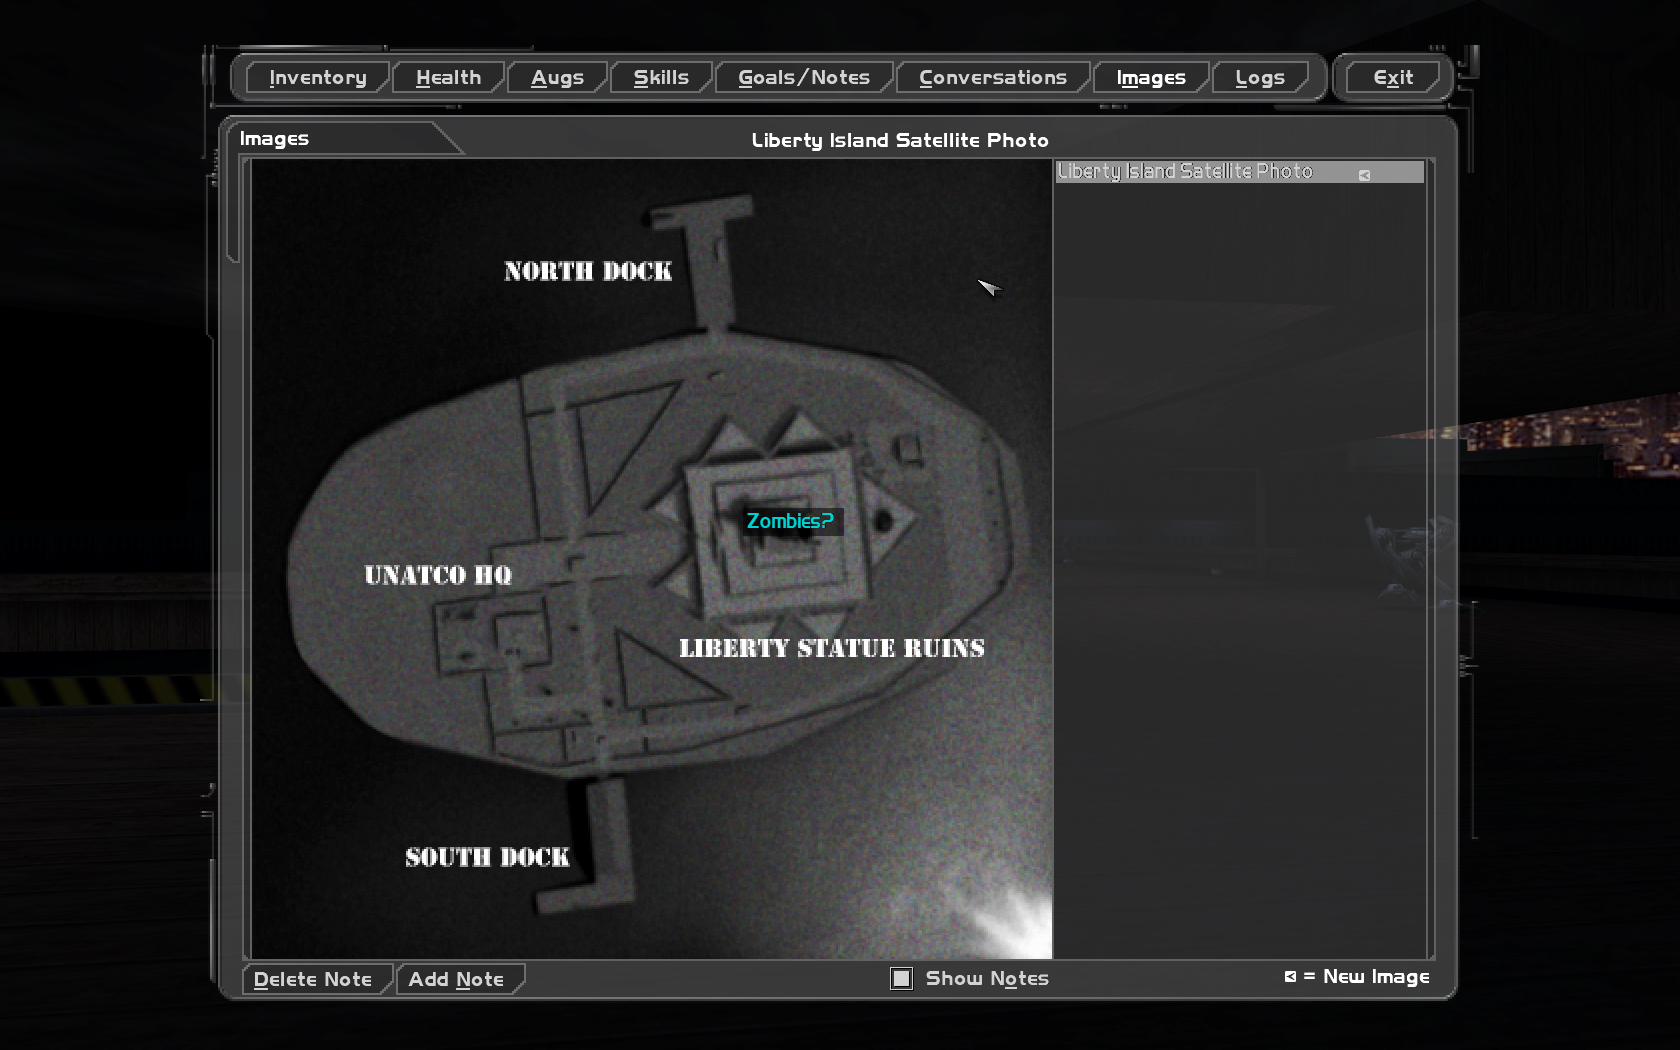Select the cyan "Zombies?" note on the map

(x=790, y=521)
